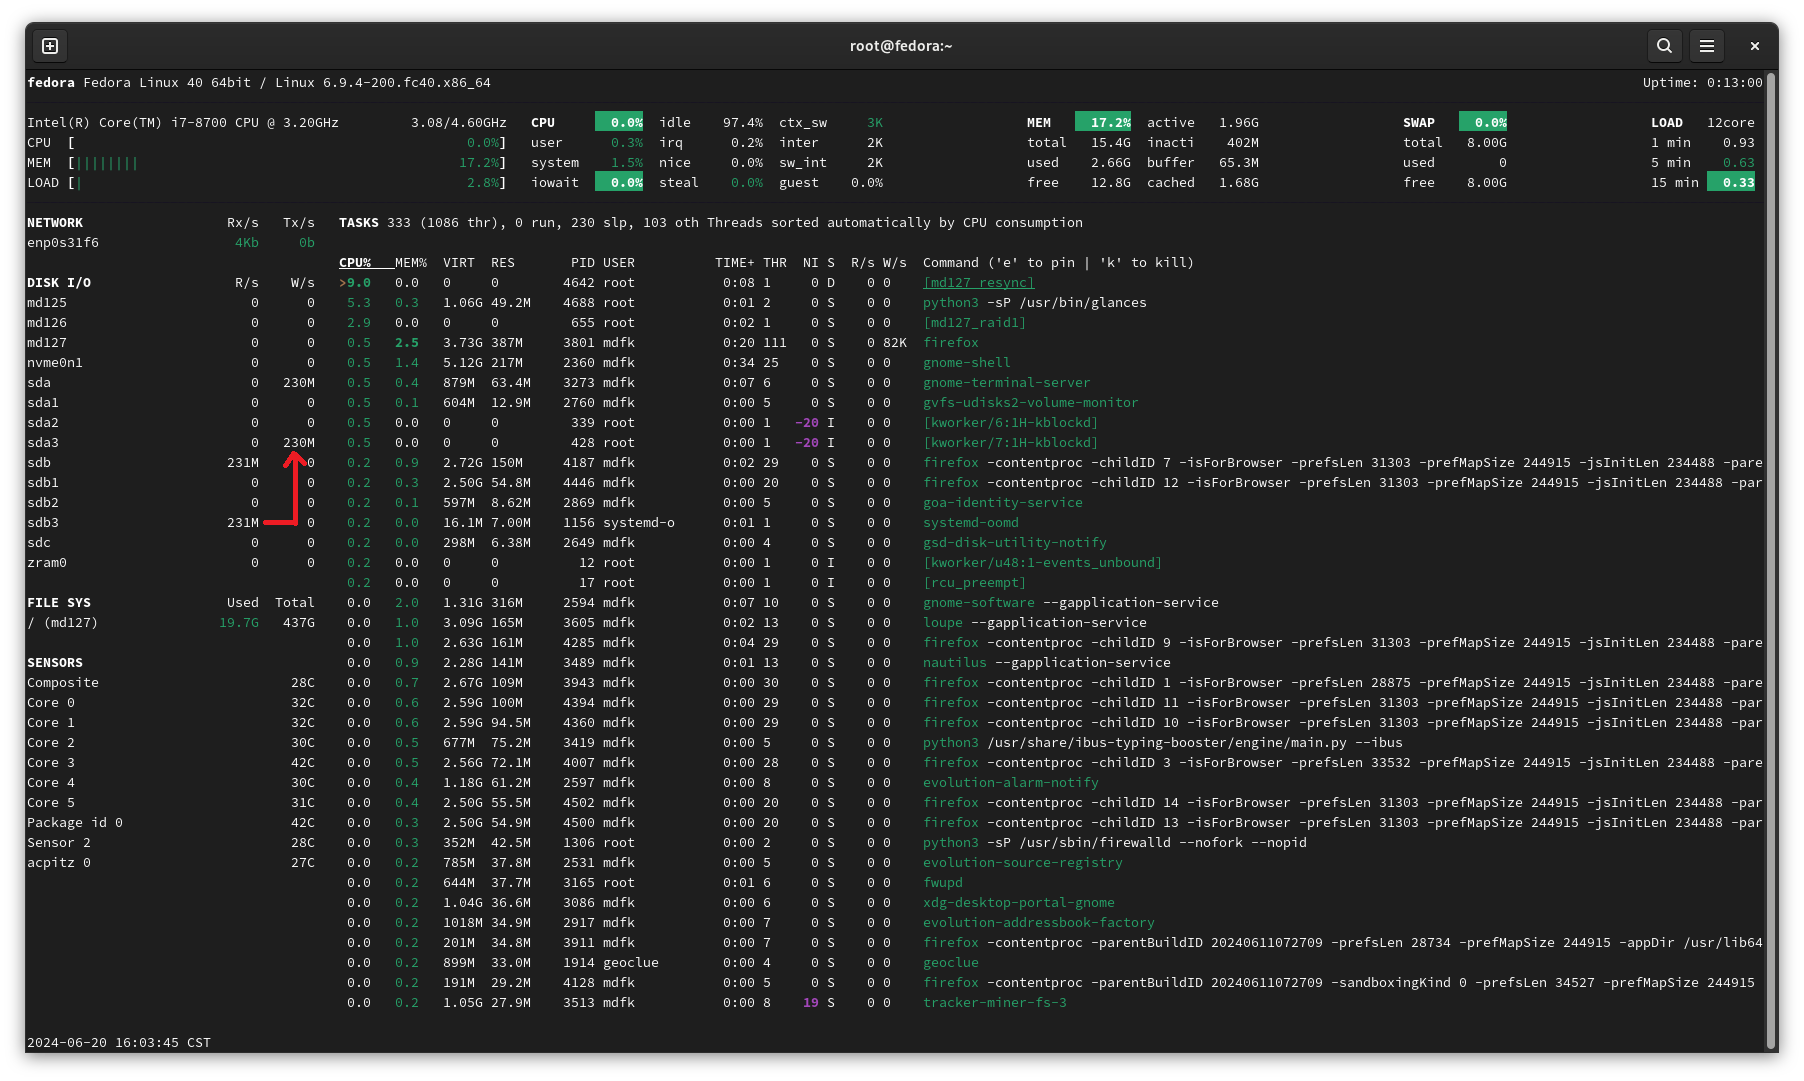
Task: Click the SWAP 0.0% highlighted value
Action: (1483, 122)
